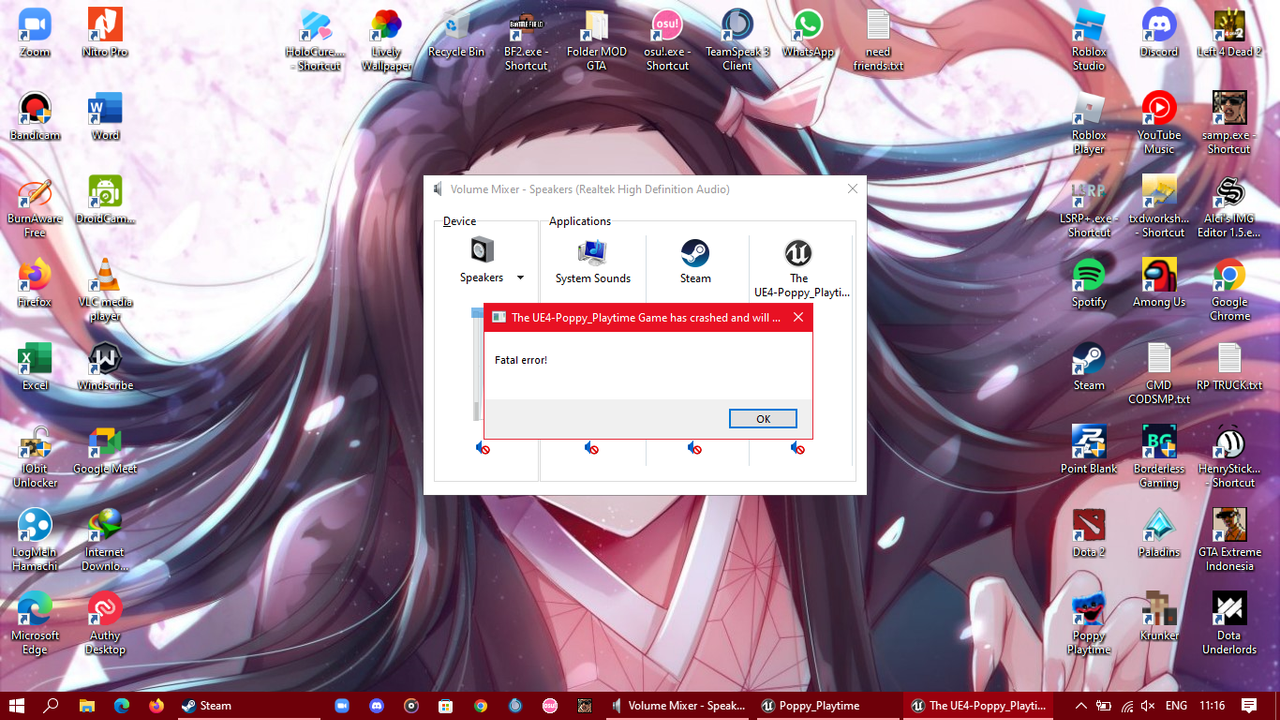Select the Excel desktop icon
The width and height of the screenshot is (1280, 720).
coord(35,366)
